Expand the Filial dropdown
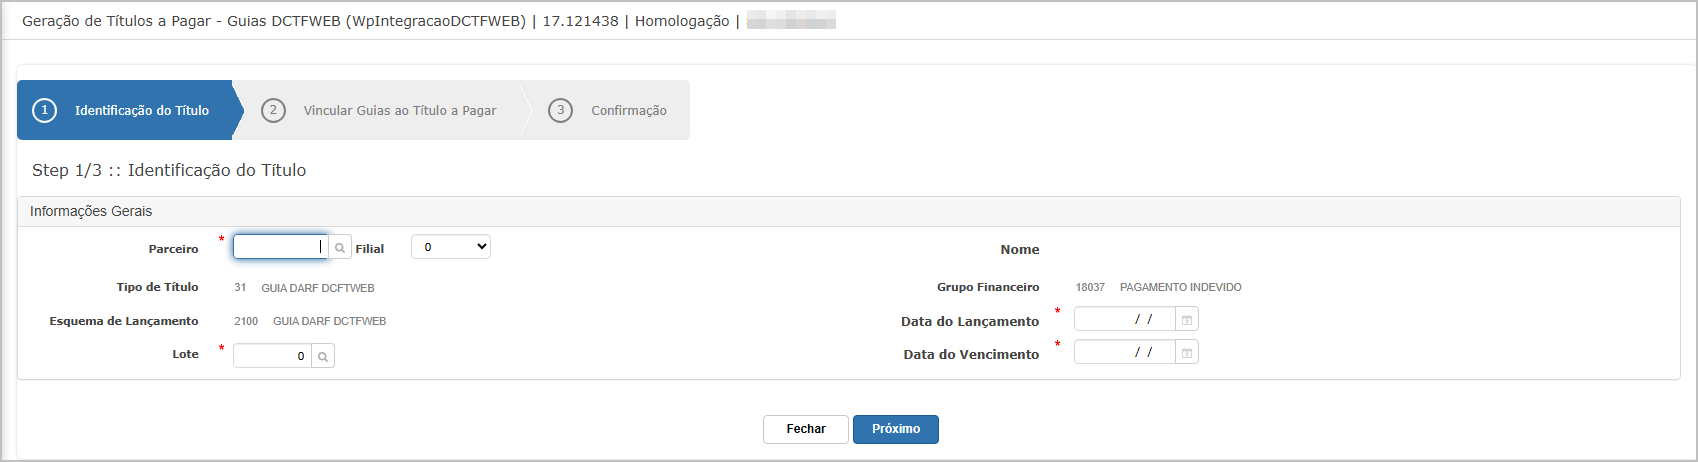The width and height of the screenshot is (1698, 462). tap(451, 247)
